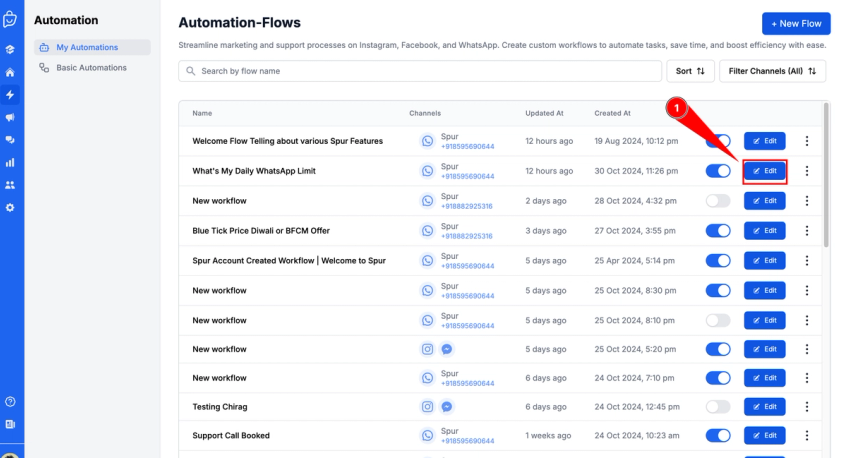The image size is (846, 458).
Task: Select My Automations in side menu
Action: click(x=92, y=47)
